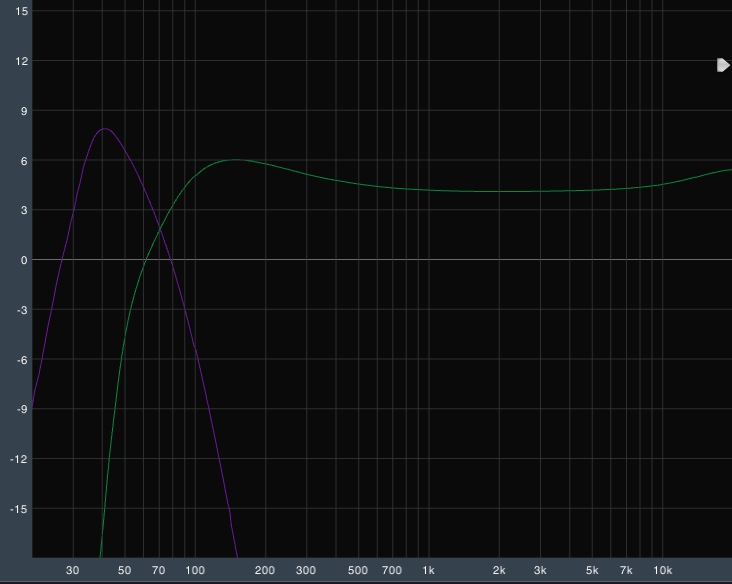Click the 0 dB label on gain axis
Image resolution: width=732 pixels, height=584 pixels.
coord(24,260)
